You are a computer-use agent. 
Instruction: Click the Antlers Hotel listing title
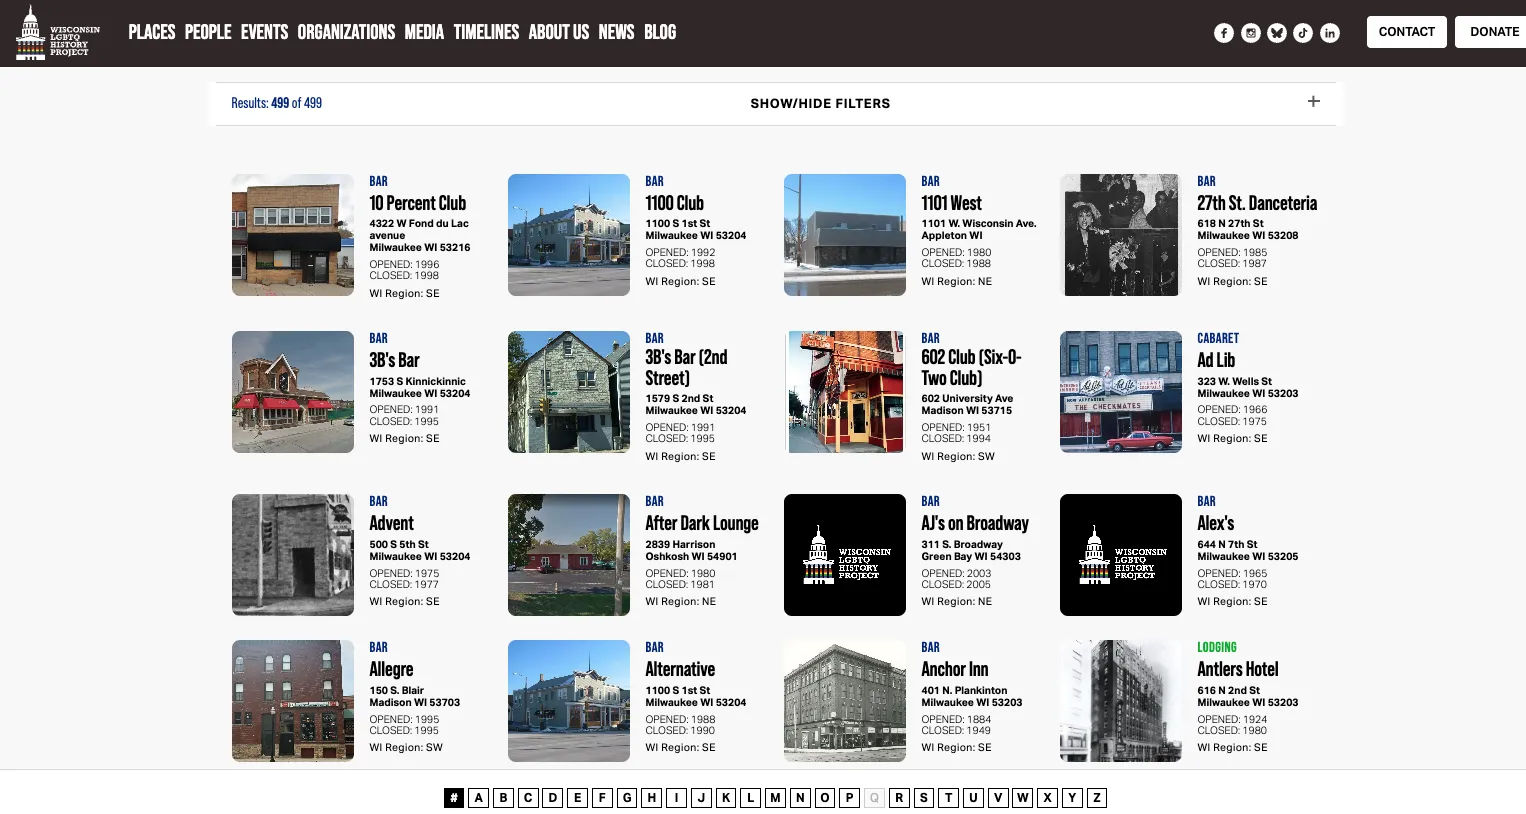tap(1237, 669)
